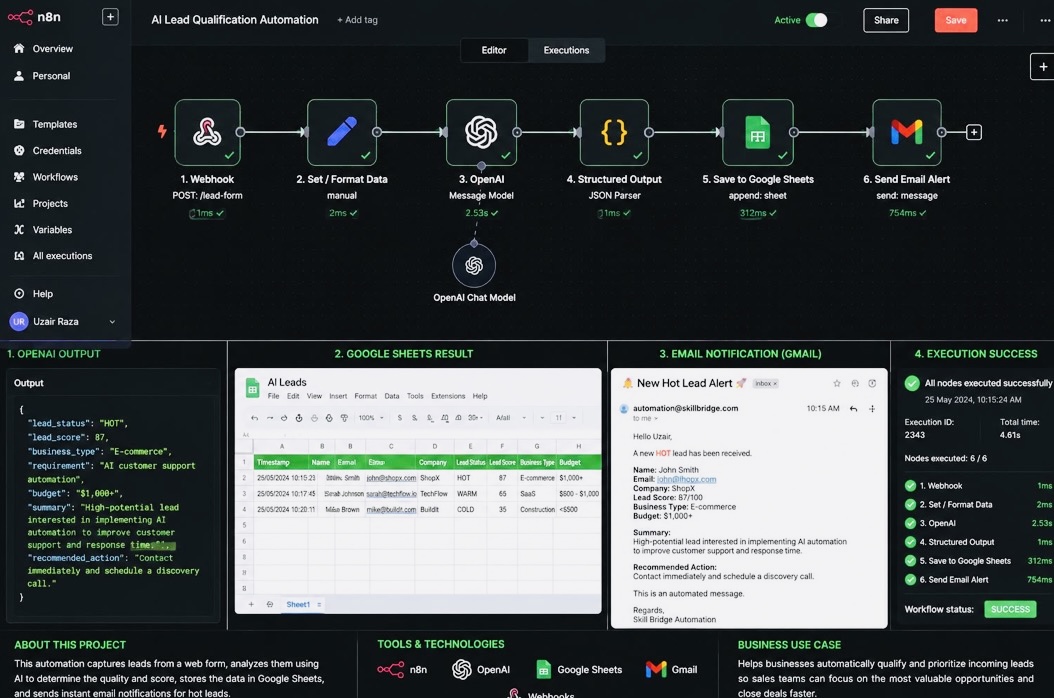Open the email link in the lead email

pyautogui.click(x=686, y=479)
